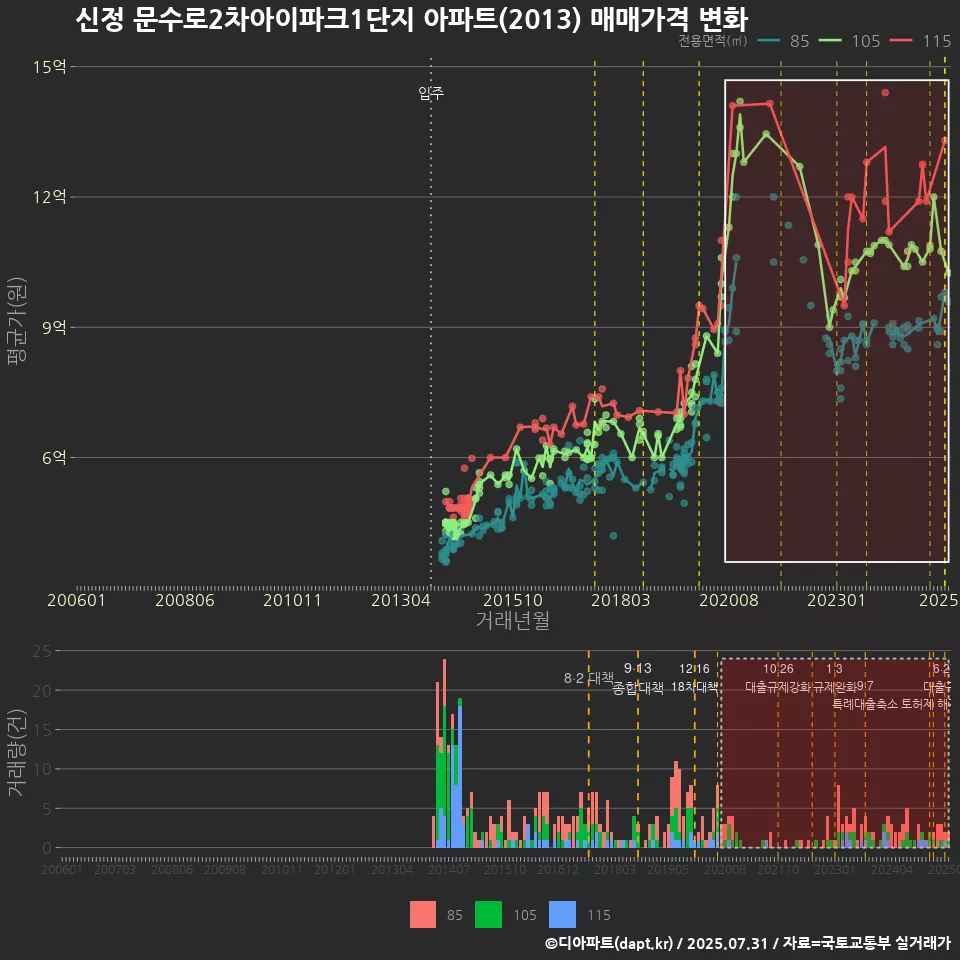Click the 9·13 종합대책 policy annotation
The width and height of the screenshot is (960, 960).
pos(638,678)
